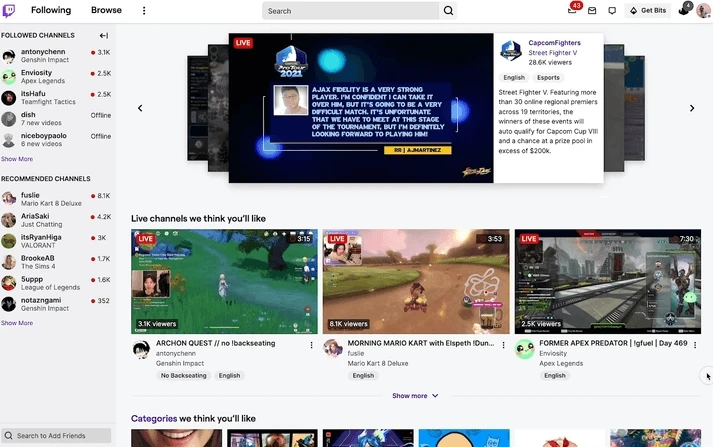Viewport: 713px width, 447px height.
Task: Open the chat bubble notifications icon
Action: coord(612,10)
